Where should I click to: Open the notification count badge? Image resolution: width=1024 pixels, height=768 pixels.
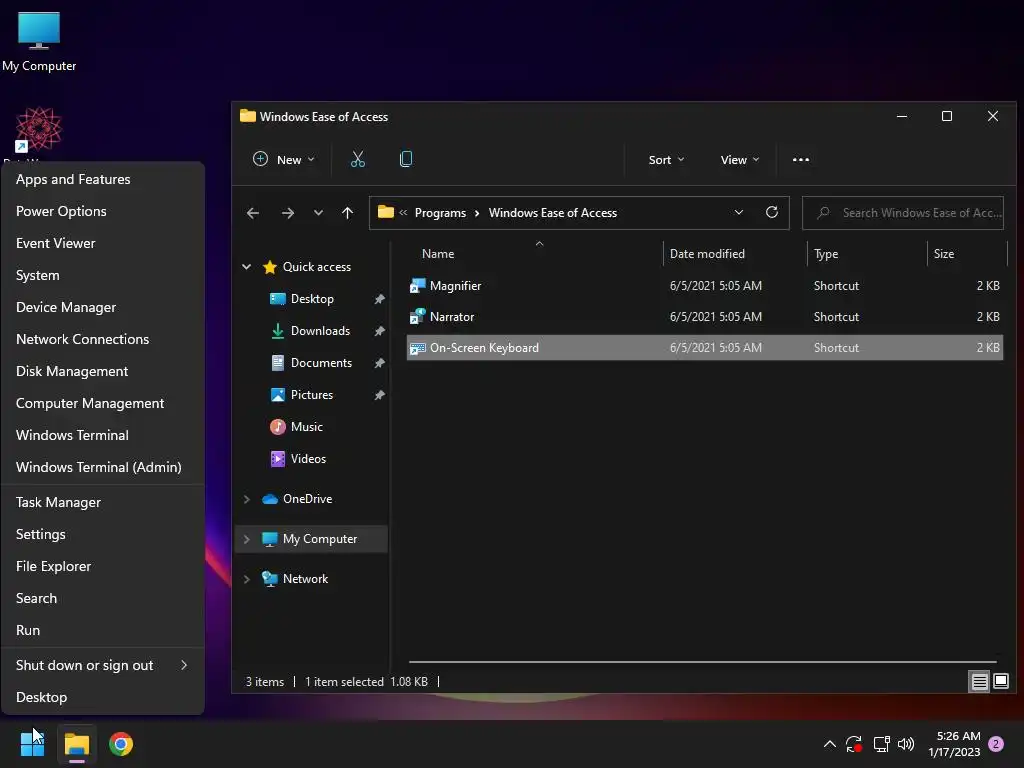coord(996,744)
